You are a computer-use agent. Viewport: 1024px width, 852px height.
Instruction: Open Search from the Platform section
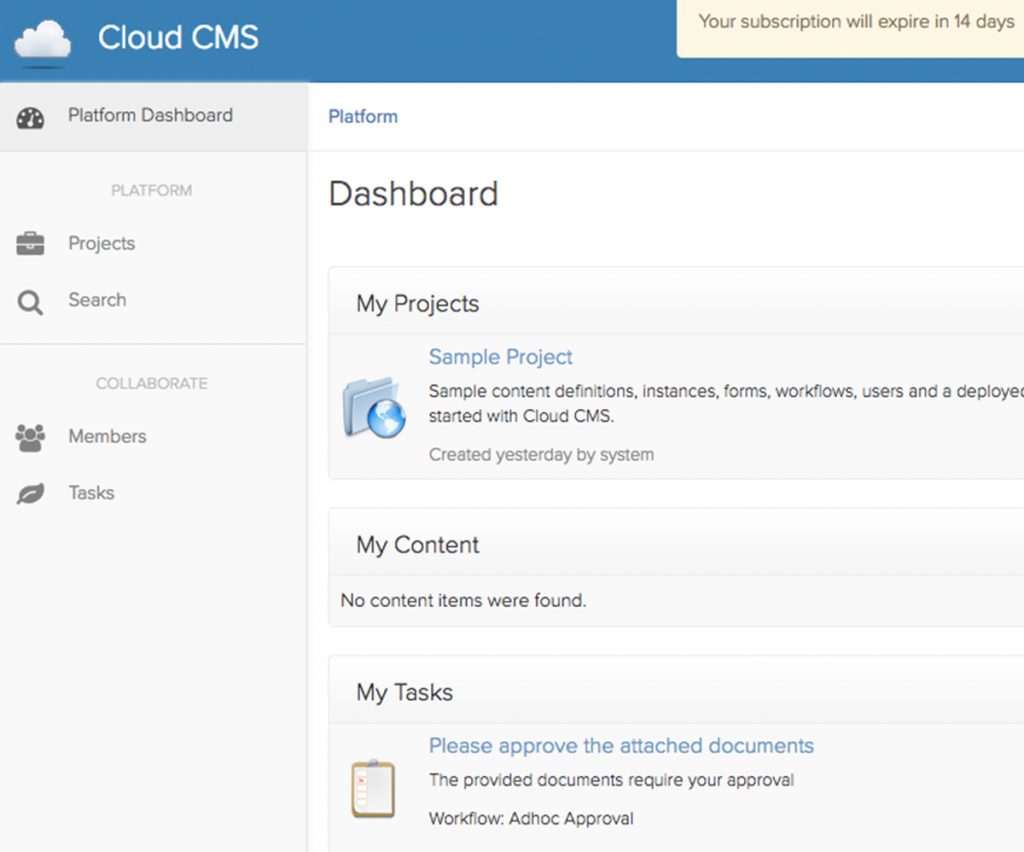(96, 300)
